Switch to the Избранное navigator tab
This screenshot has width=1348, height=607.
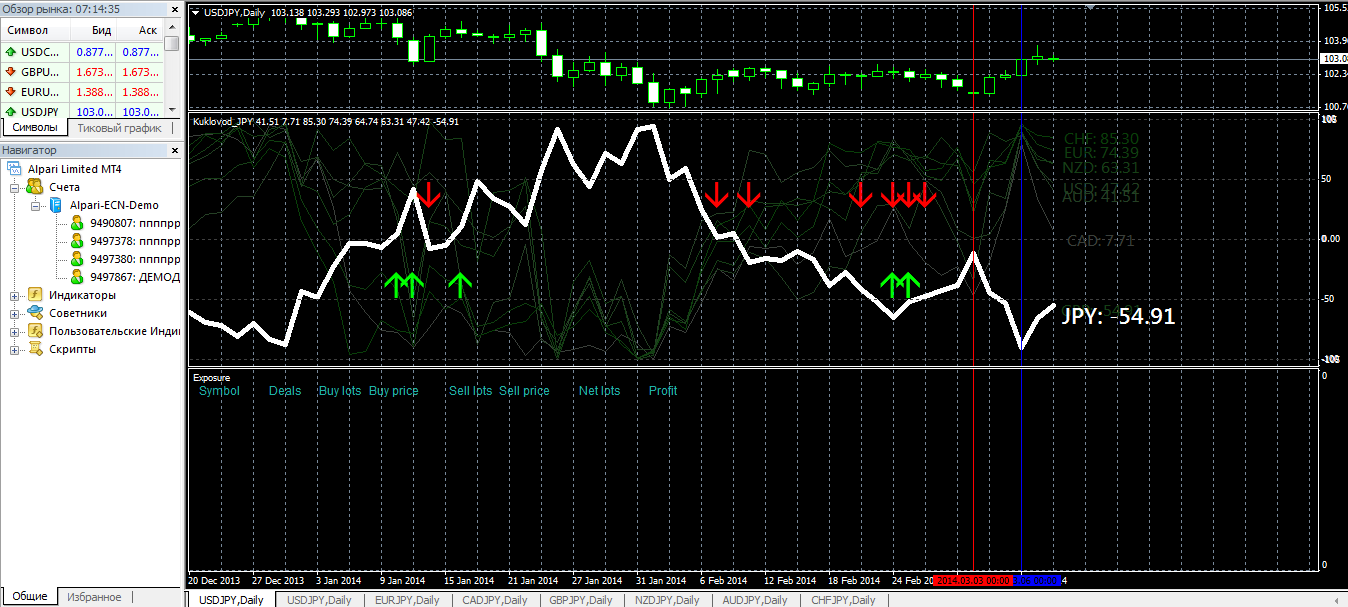94,597
